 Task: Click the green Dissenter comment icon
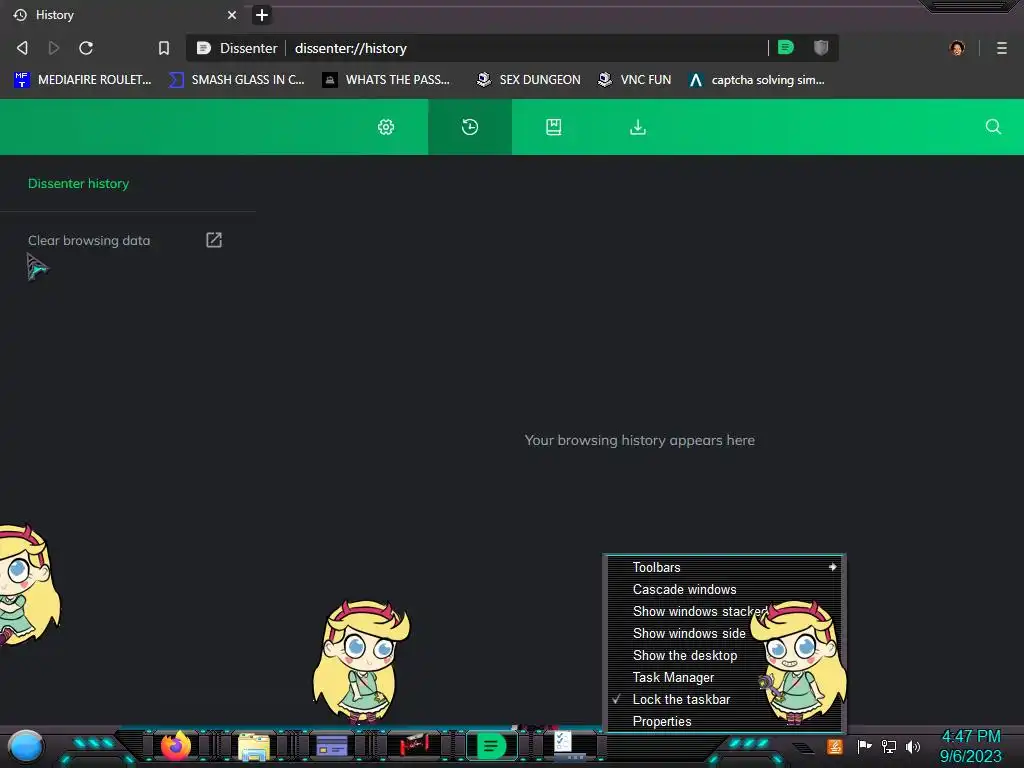[x=786, y=47]
